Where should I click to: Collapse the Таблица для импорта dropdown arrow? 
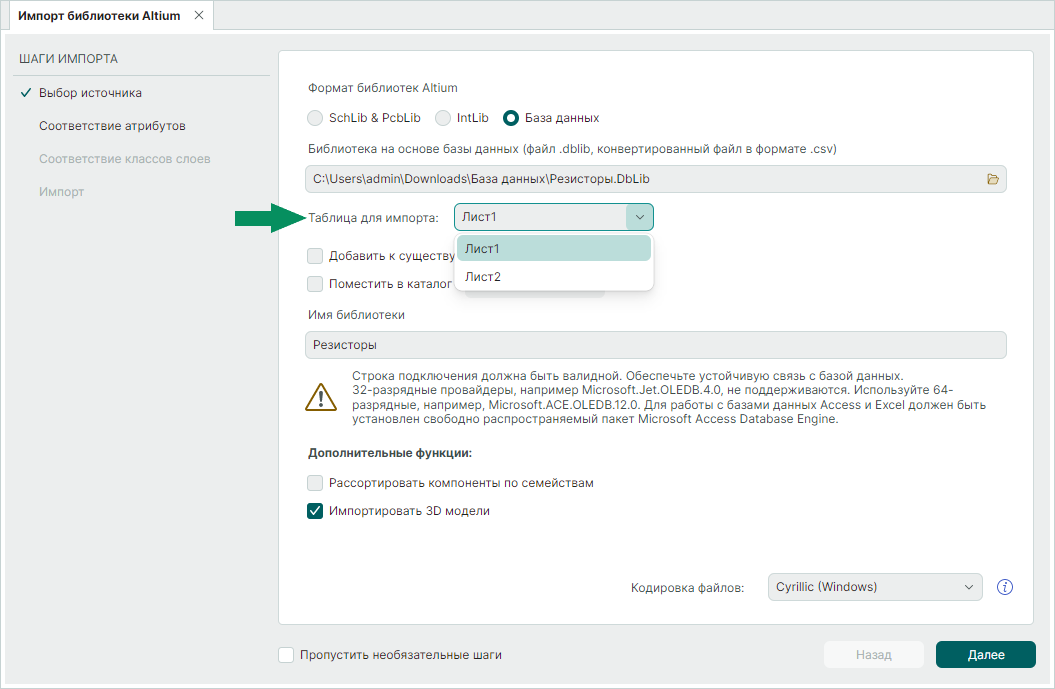639,217
